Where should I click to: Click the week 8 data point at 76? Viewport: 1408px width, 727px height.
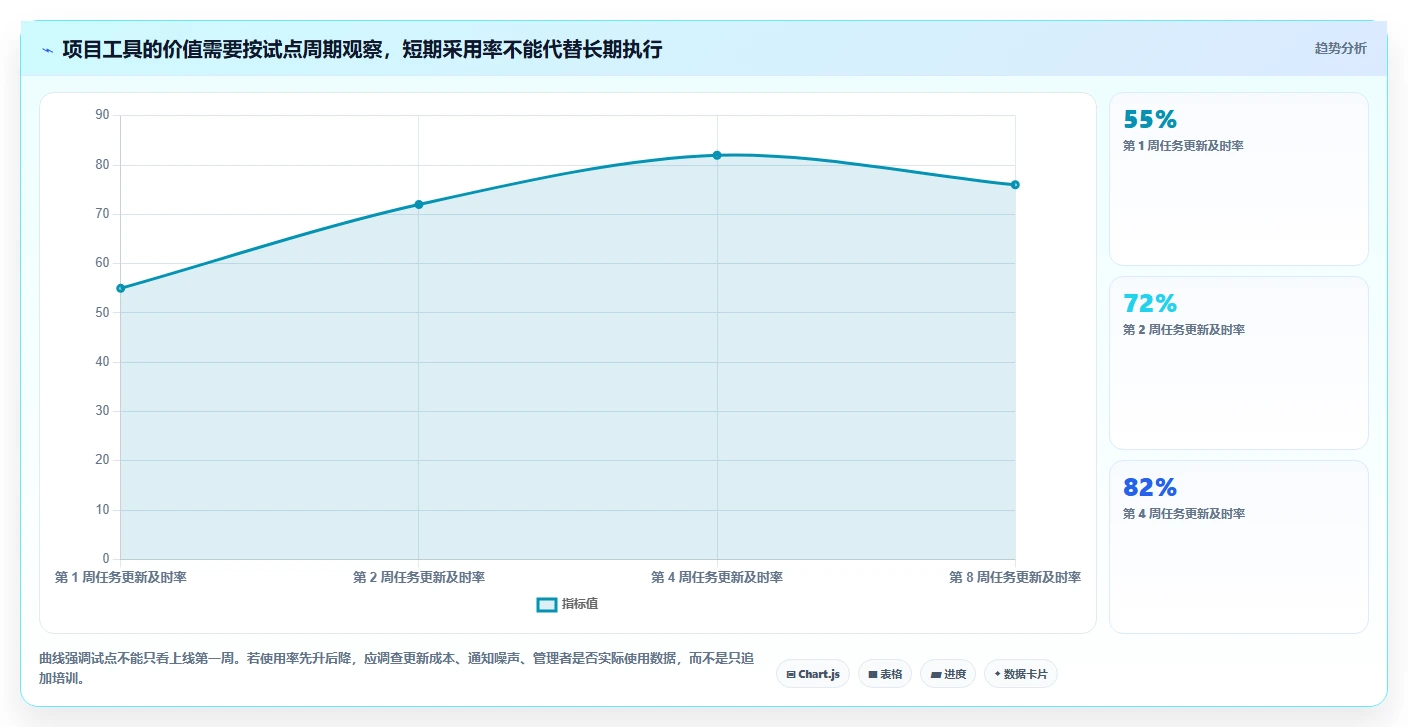[1015, 184]
